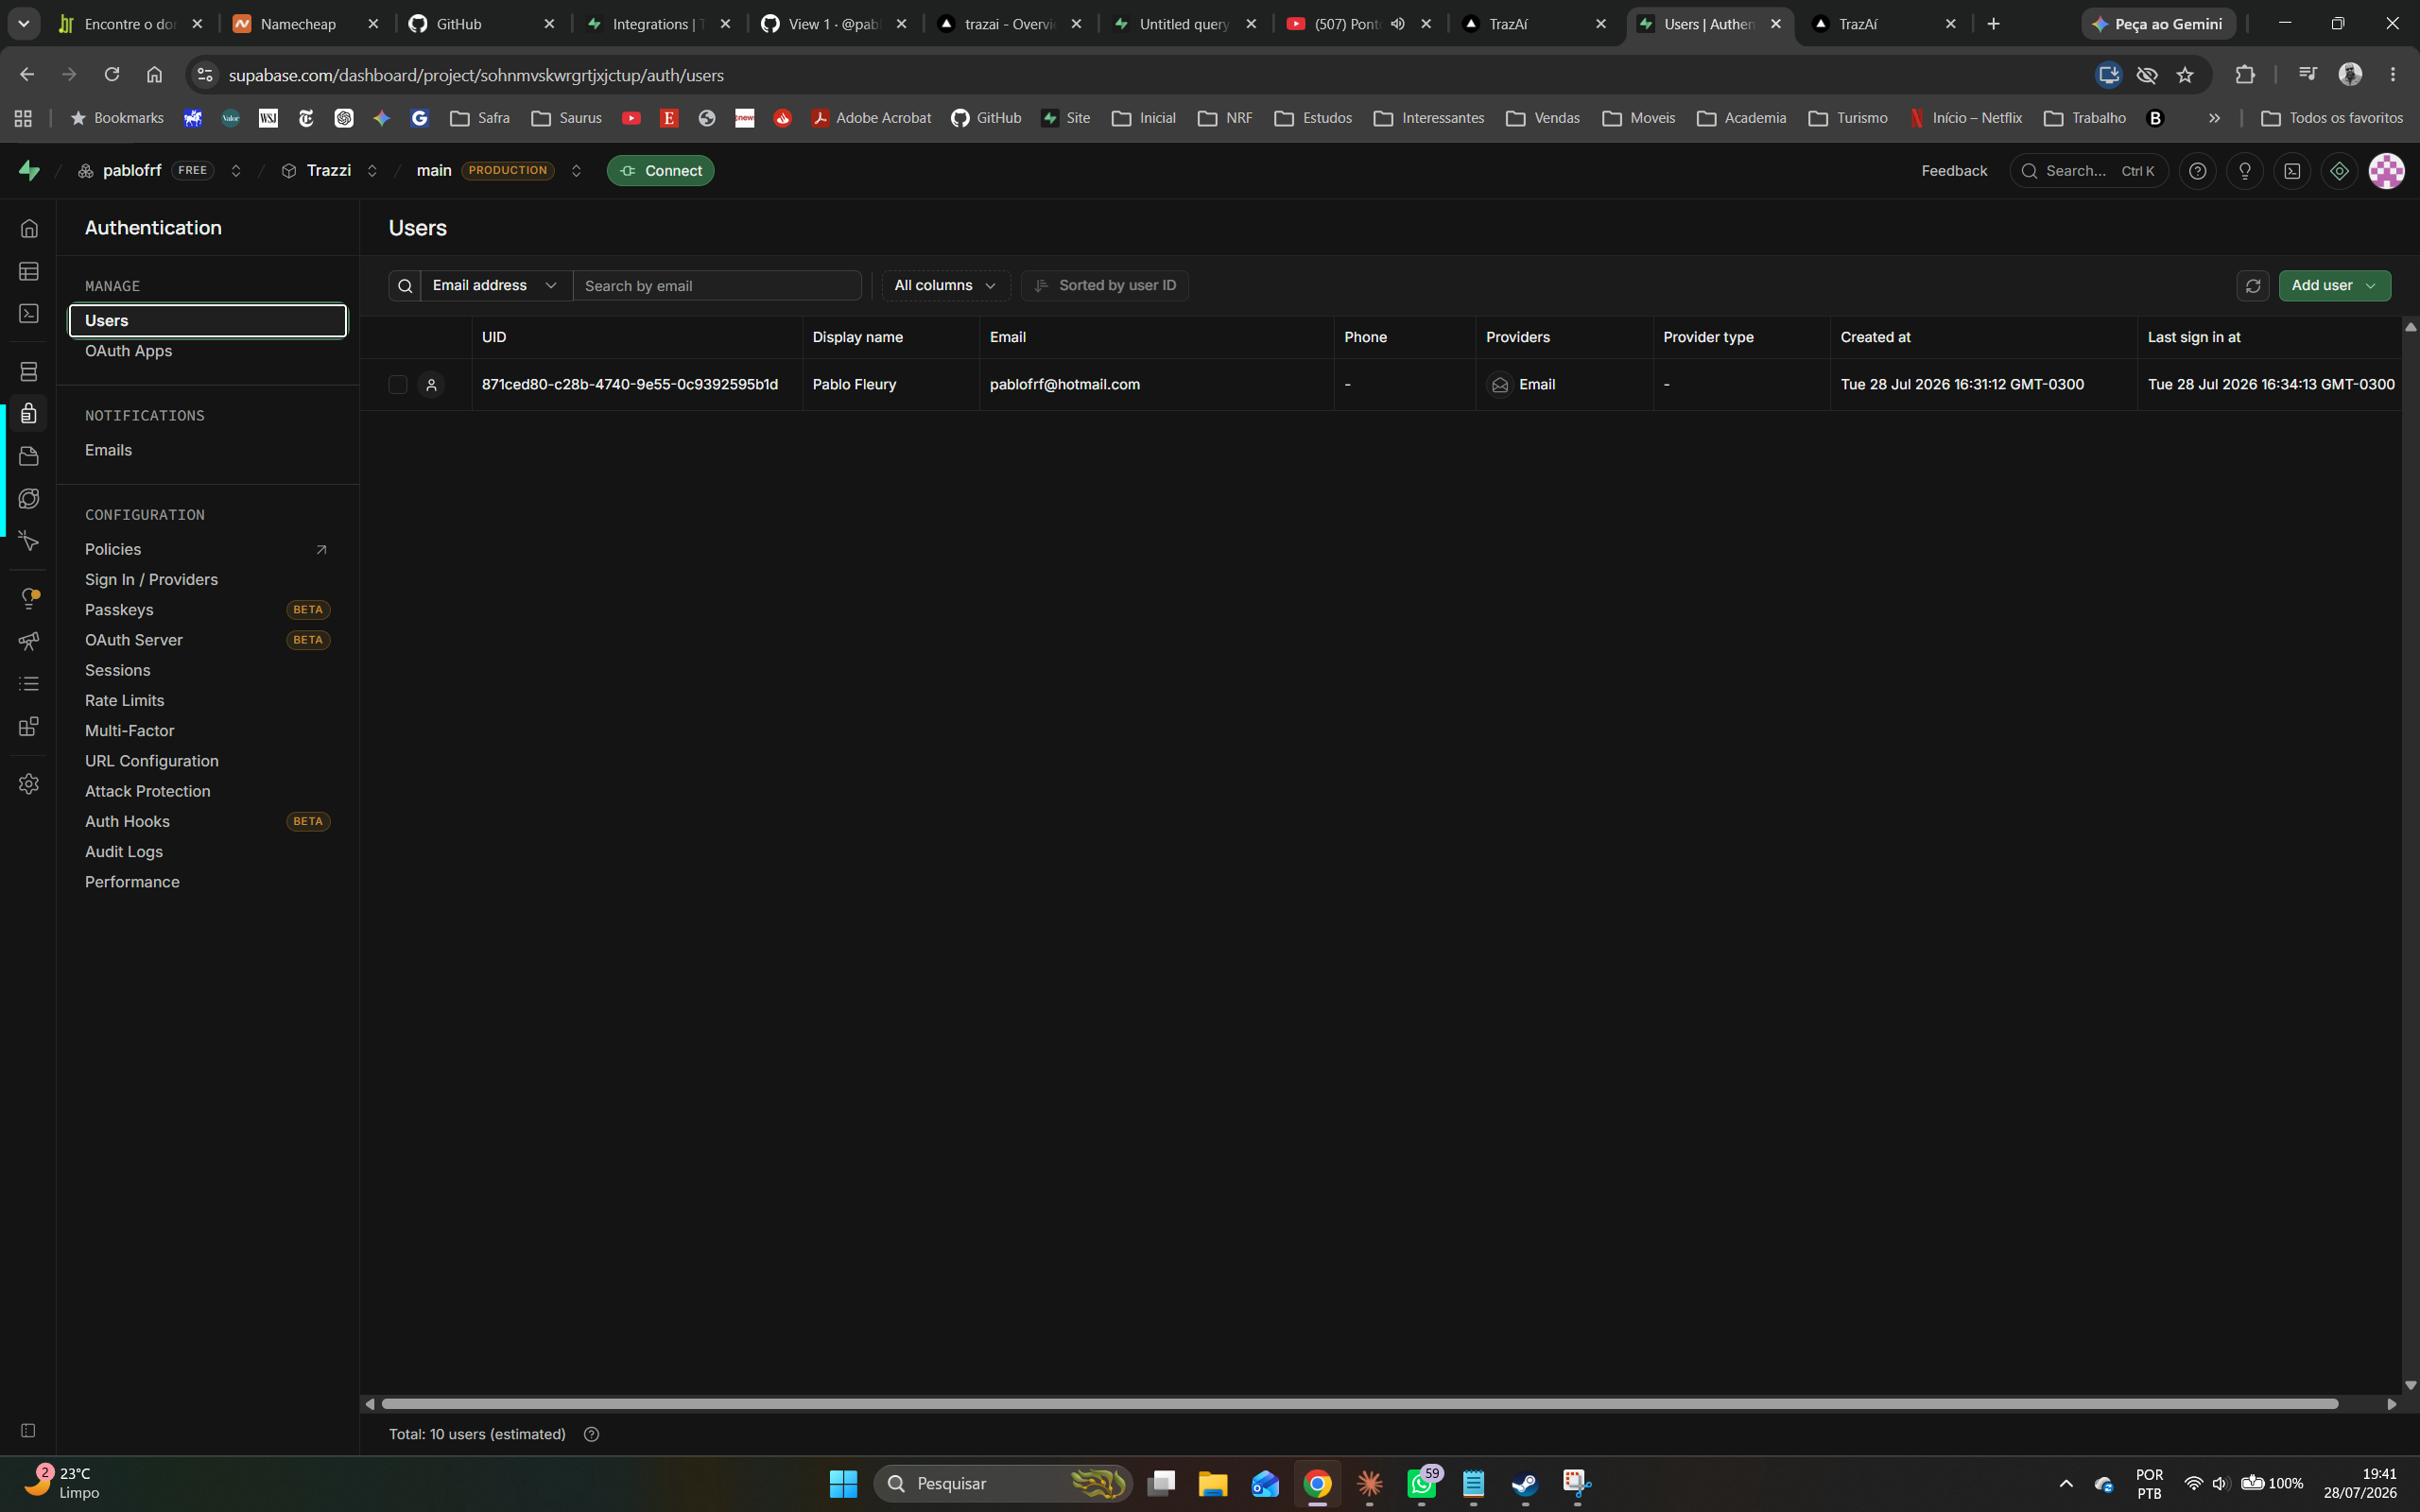
Task: Click the refresh users icon button
Action: (2252, 286)
